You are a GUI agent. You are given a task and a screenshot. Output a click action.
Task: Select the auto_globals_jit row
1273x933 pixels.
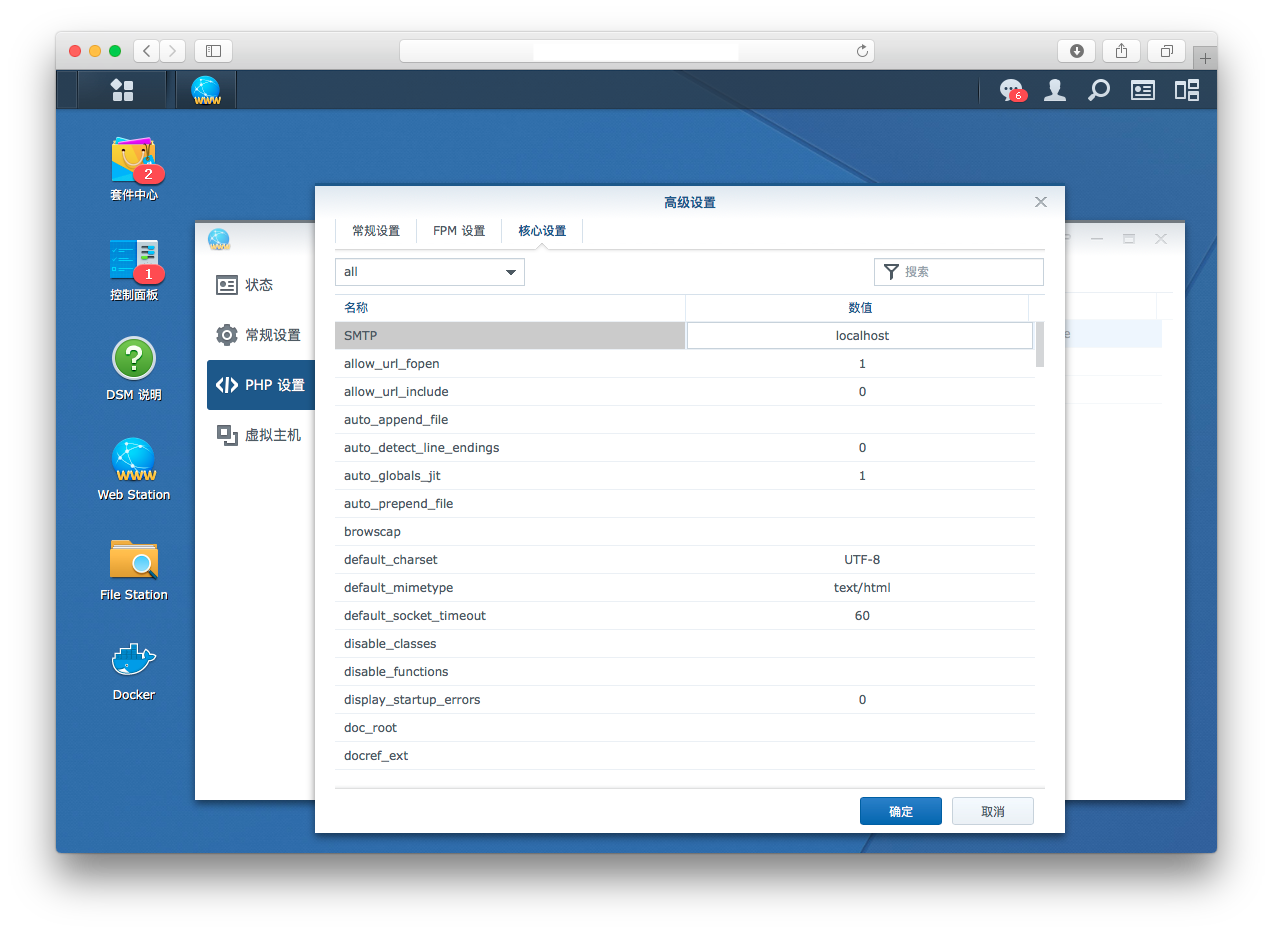click(x=684, y=476)
